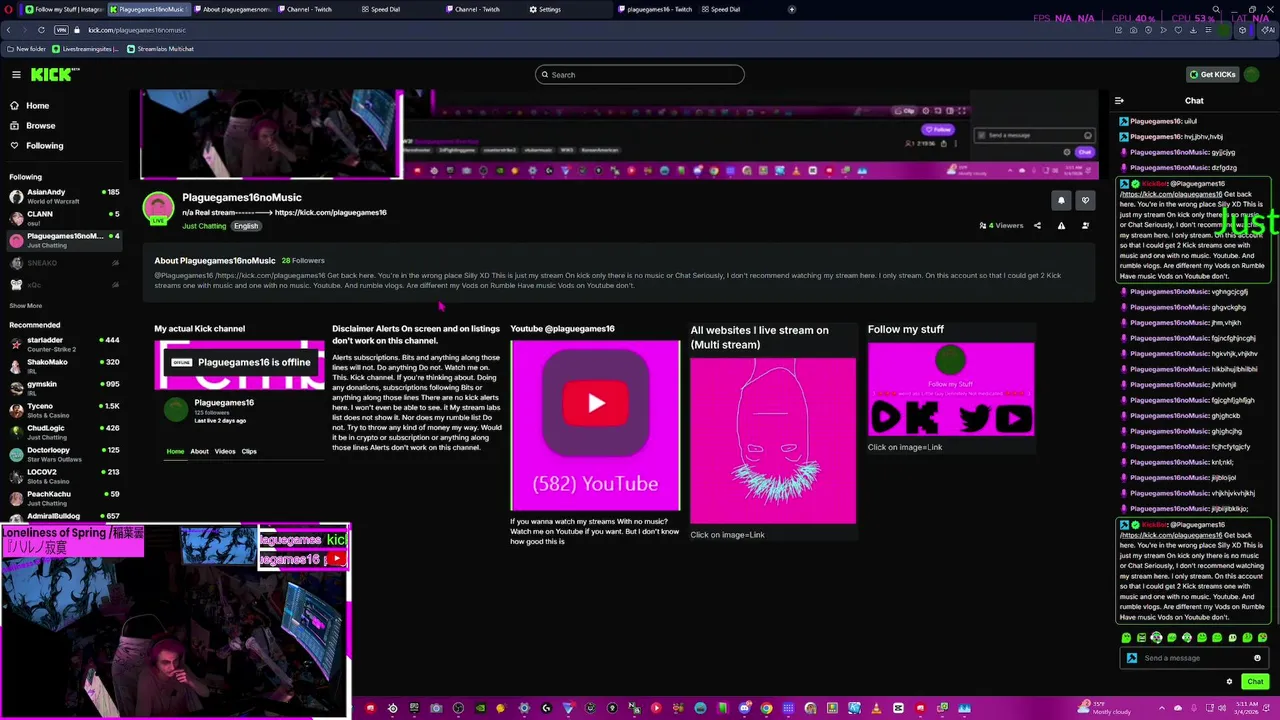Open CLANN followed channel
Viewport: 1280px width, 720px height.
point(64,218)
